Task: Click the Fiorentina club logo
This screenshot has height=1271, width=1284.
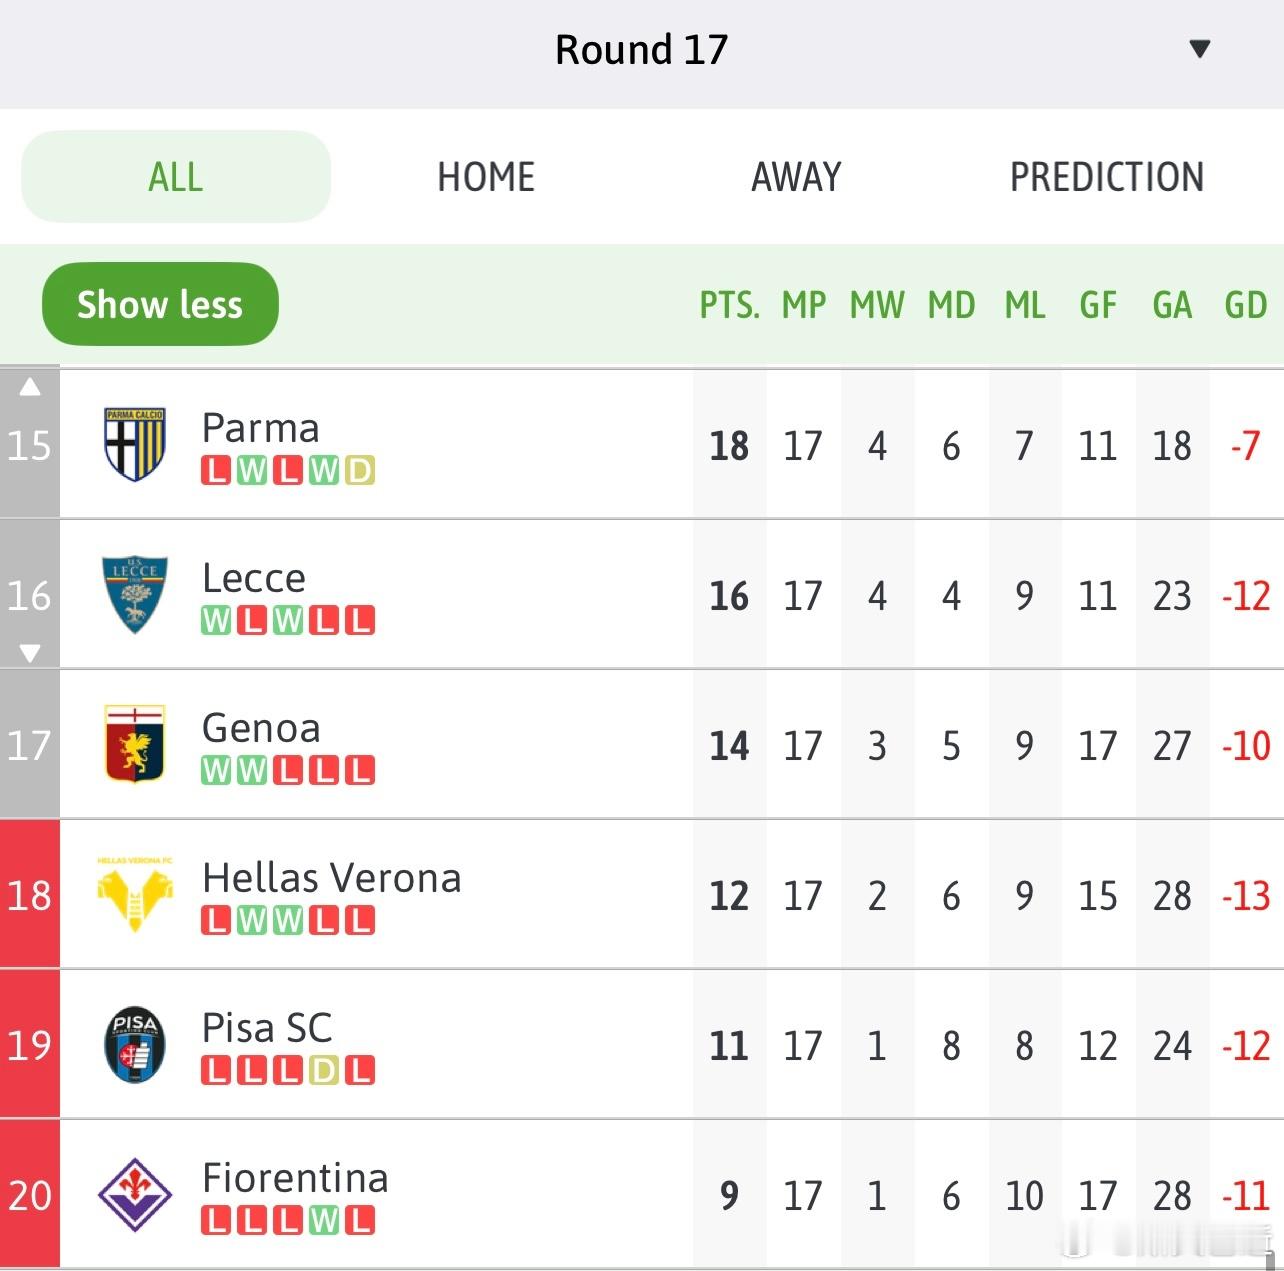Action: (x=135, y=1194)
